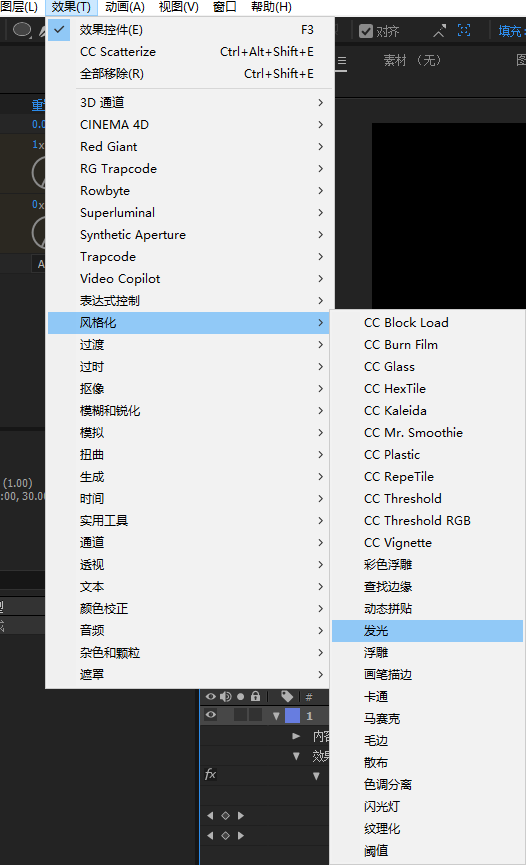The height and width of the screenshot is (865, 526).
Task: Apply the 马赛克 mosaic effect
Action: pos(427,718)
